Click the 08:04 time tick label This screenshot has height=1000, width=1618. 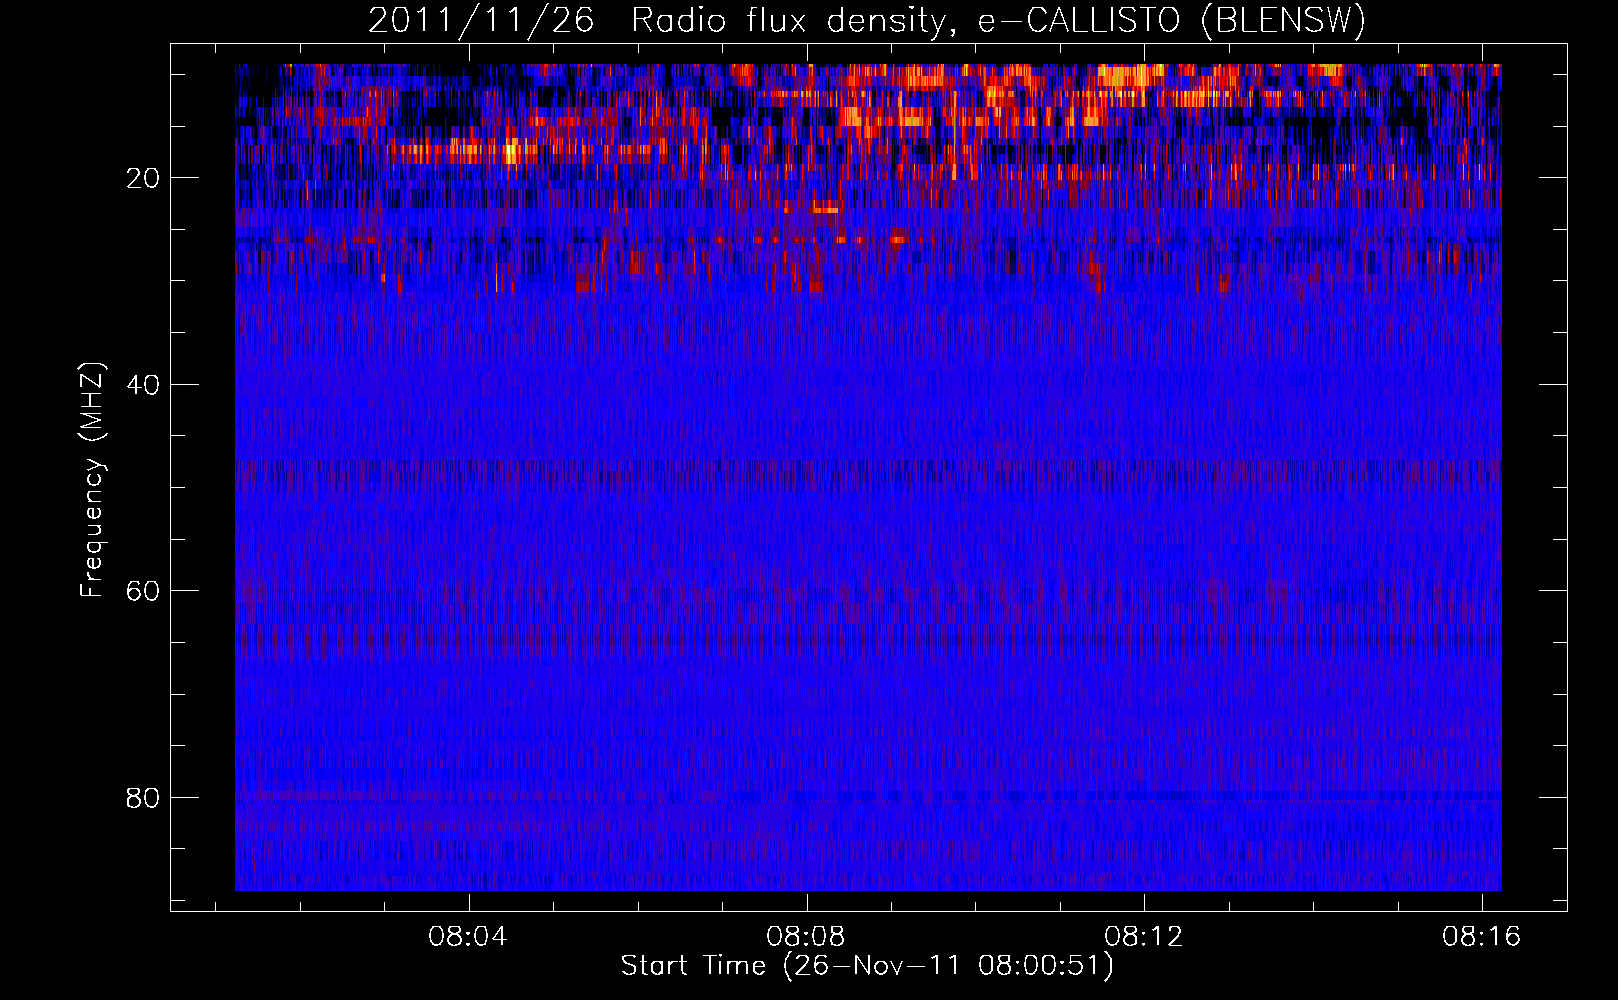[x=468, y=936]
